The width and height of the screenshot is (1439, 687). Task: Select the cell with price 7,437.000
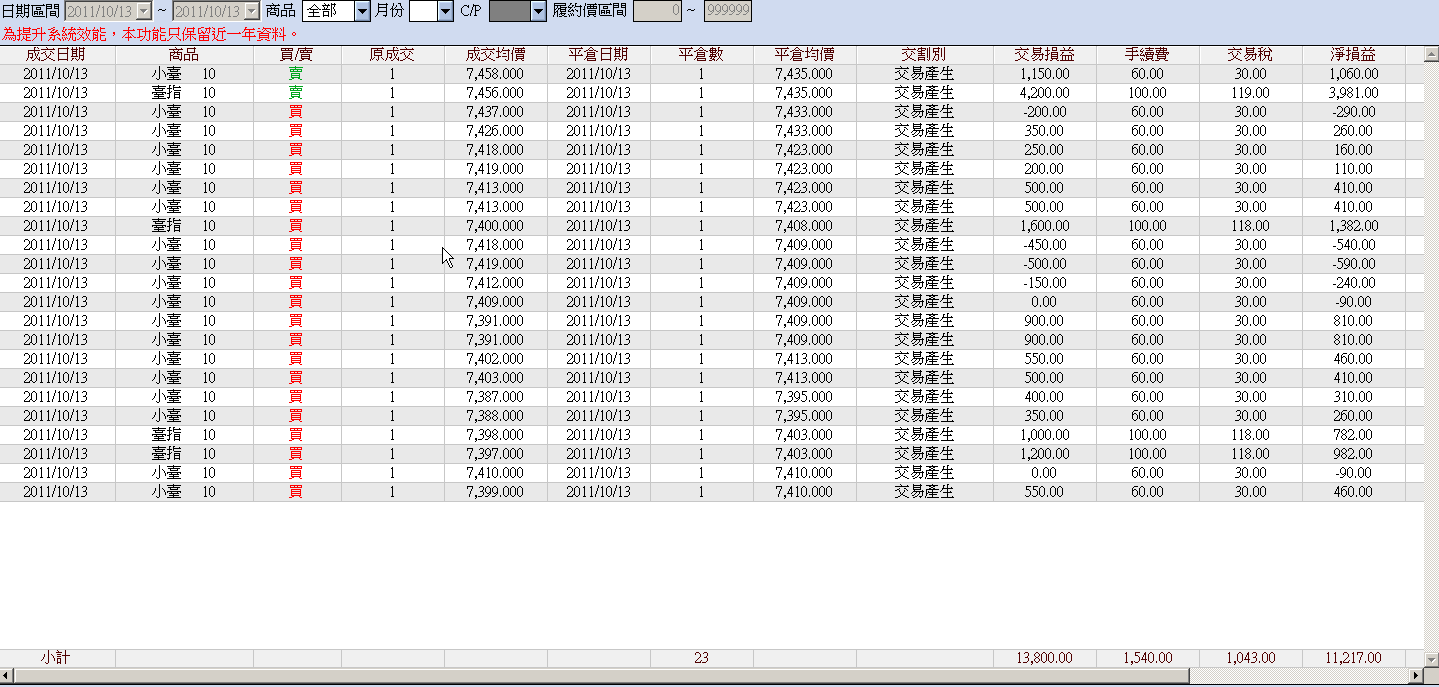pyautogui.click(x=496, y=111)
